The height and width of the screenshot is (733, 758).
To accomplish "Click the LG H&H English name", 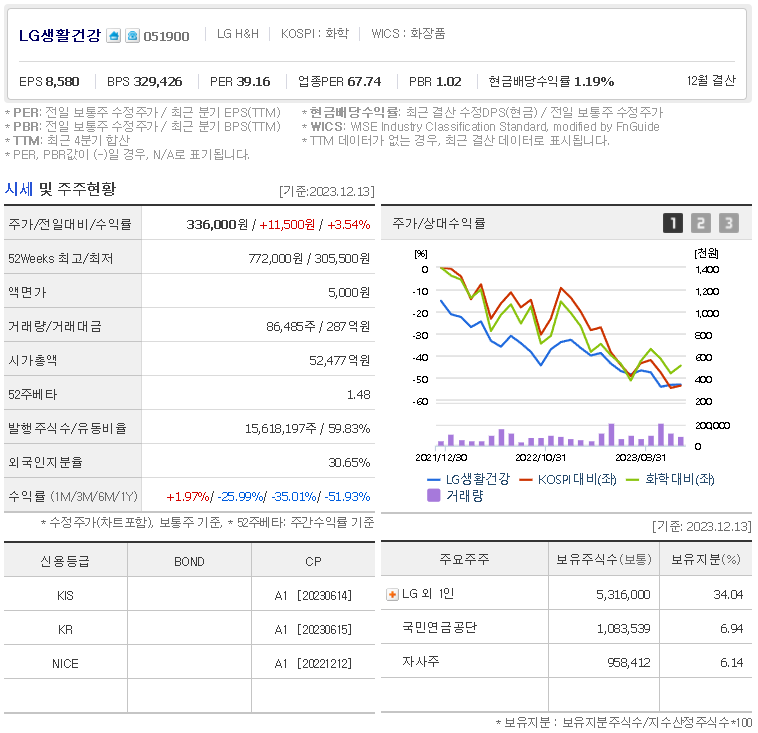I will pos(237,33).
